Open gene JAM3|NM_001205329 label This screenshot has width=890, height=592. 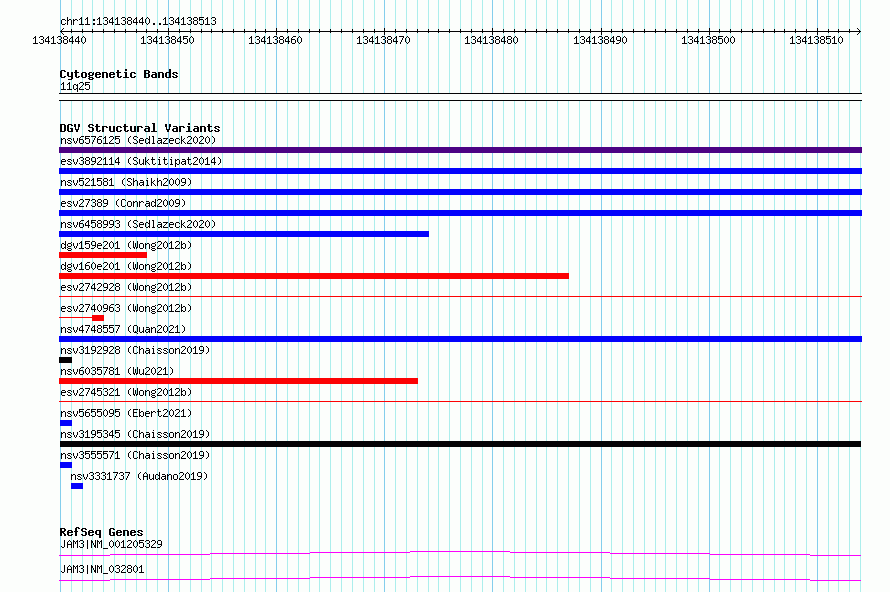pyautogui.click(x=111, y=544)
